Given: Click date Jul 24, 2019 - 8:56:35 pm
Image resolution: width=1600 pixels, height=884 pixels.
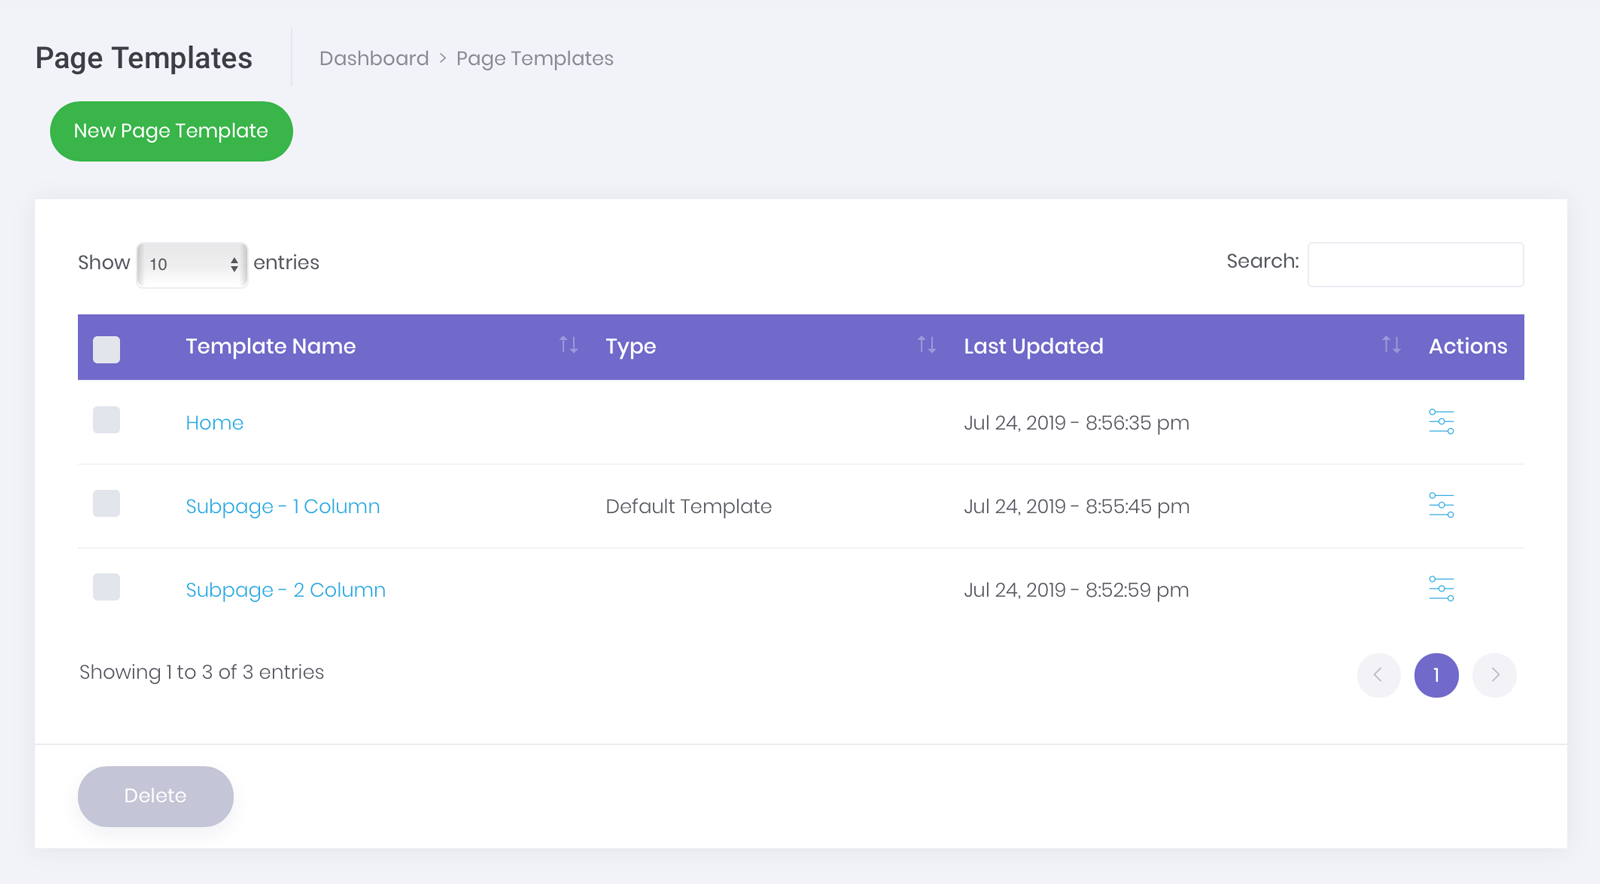Looking at the screenshot, I should click(1076, 423).
